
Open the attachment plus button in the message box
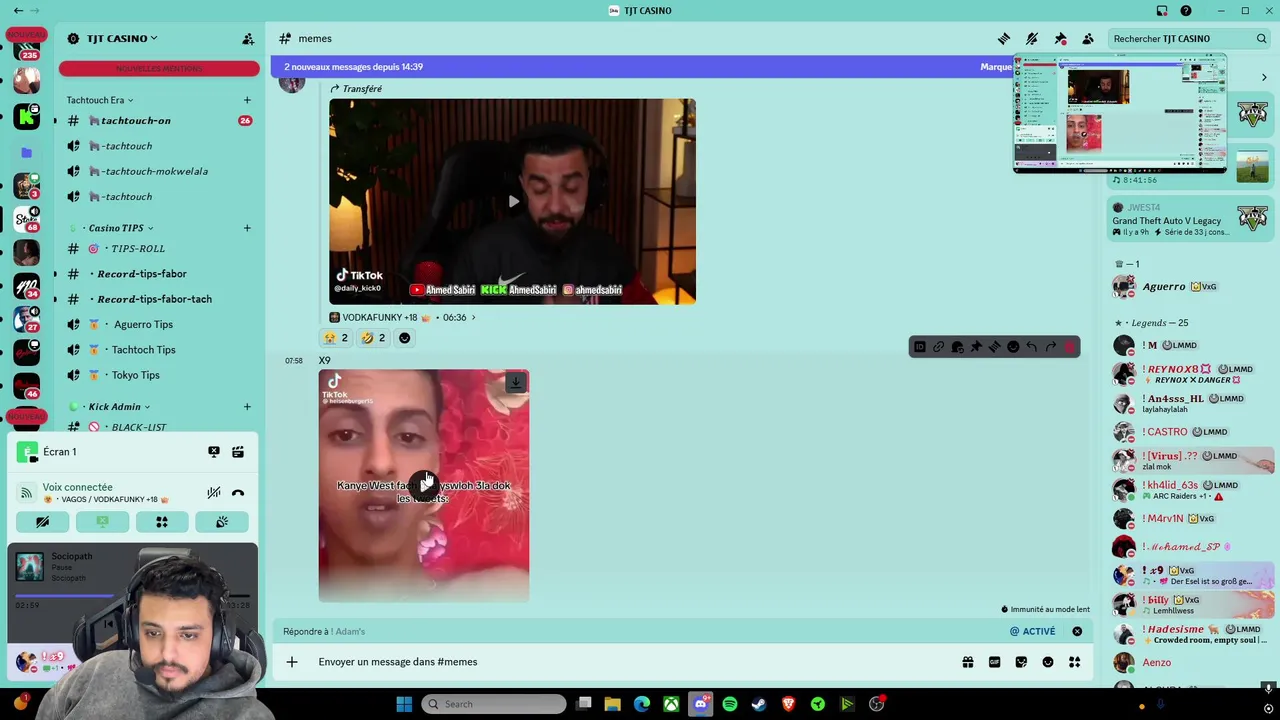[x=292, y=662]
